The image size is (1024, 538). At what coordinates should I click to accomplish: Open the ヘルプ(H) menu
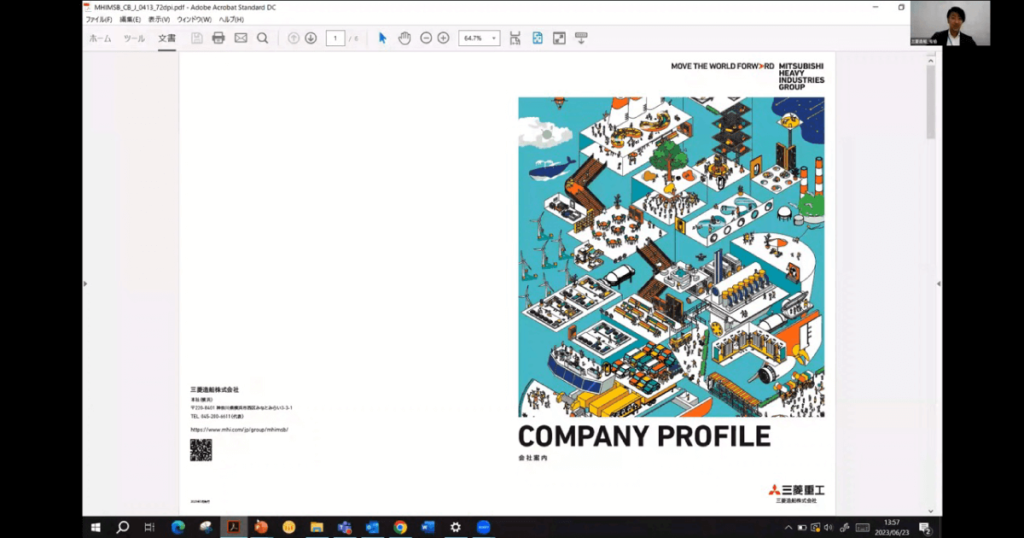231,20
